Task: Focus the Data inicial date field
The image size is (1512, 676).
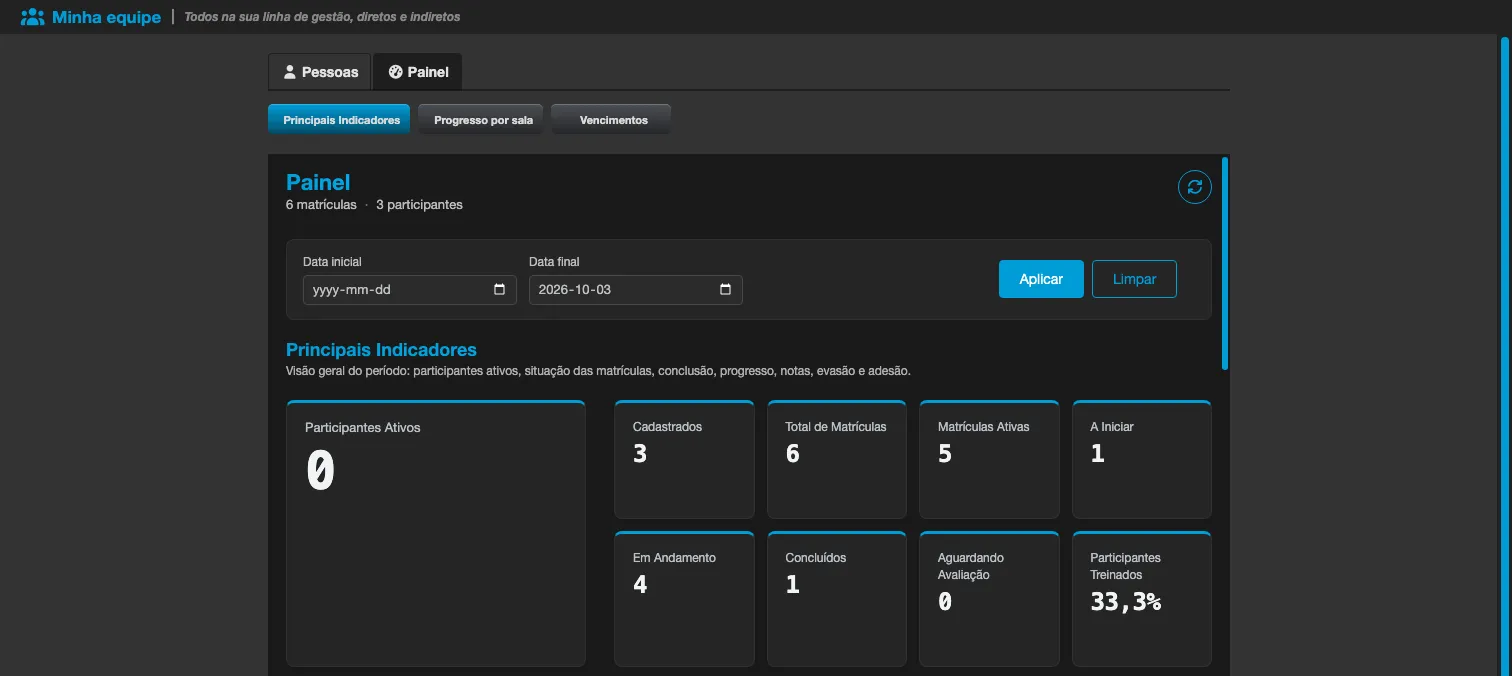Action: click(x=410, y=290)
